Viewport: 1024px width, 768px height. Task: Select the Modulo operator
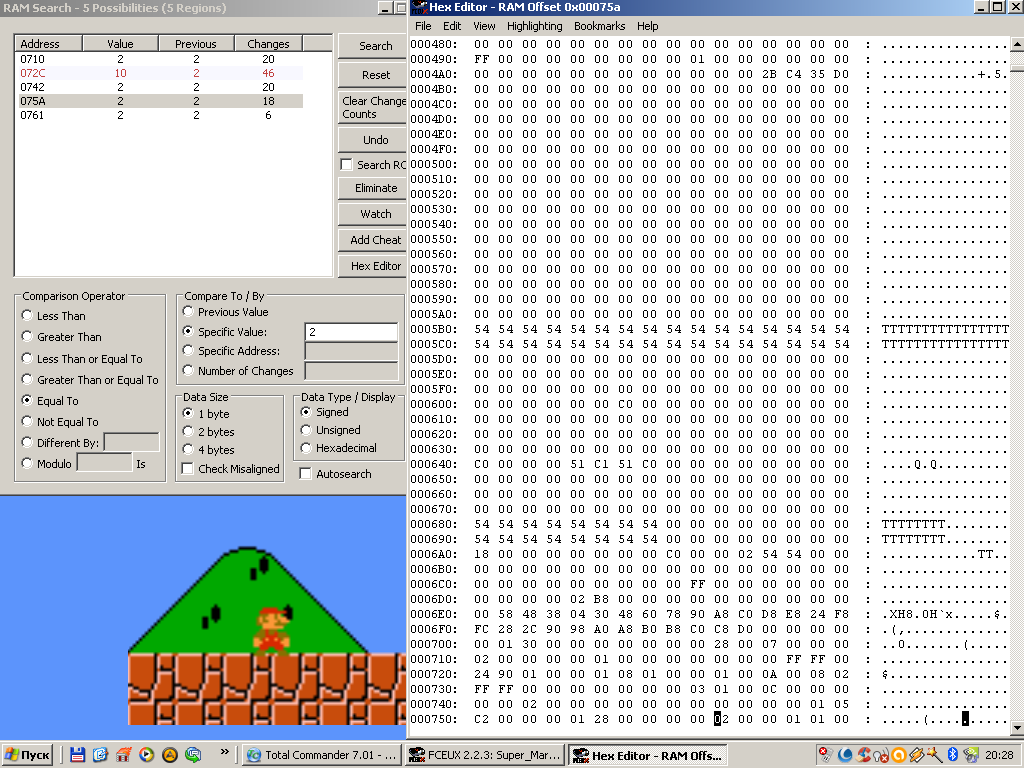(x=27, y=463)
